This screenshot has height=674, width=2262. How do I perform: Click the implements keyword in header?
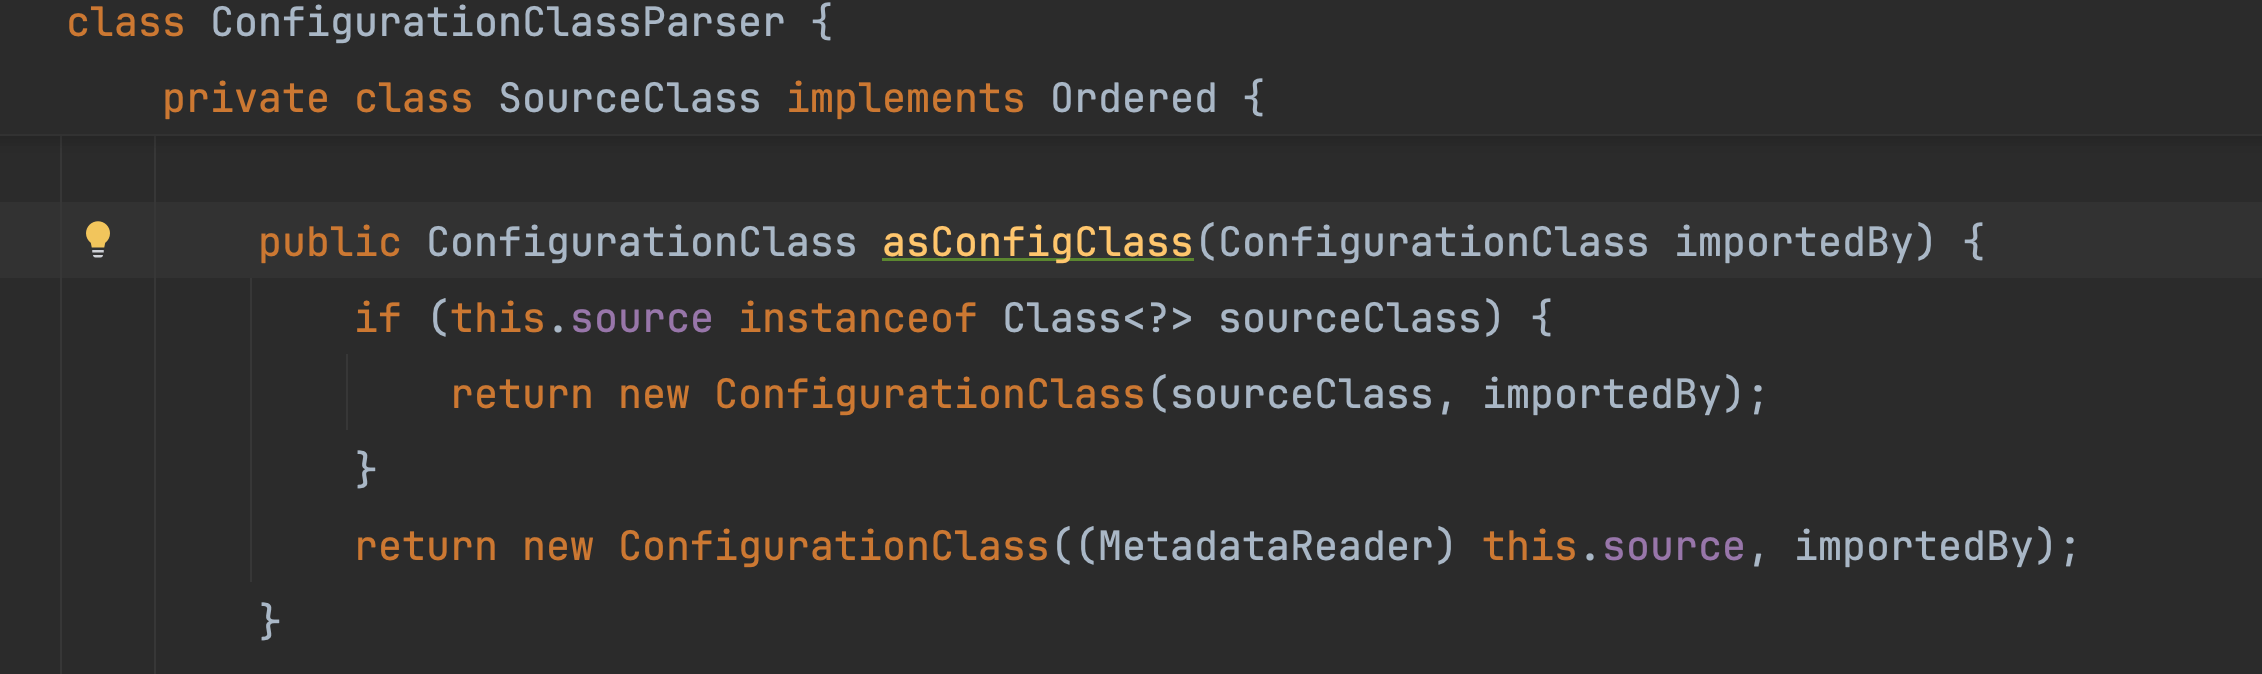click(x=905, y=98)
